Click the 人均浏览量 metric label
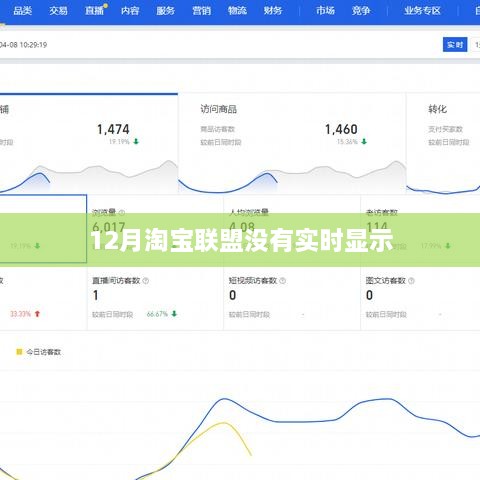 [249, 212]
